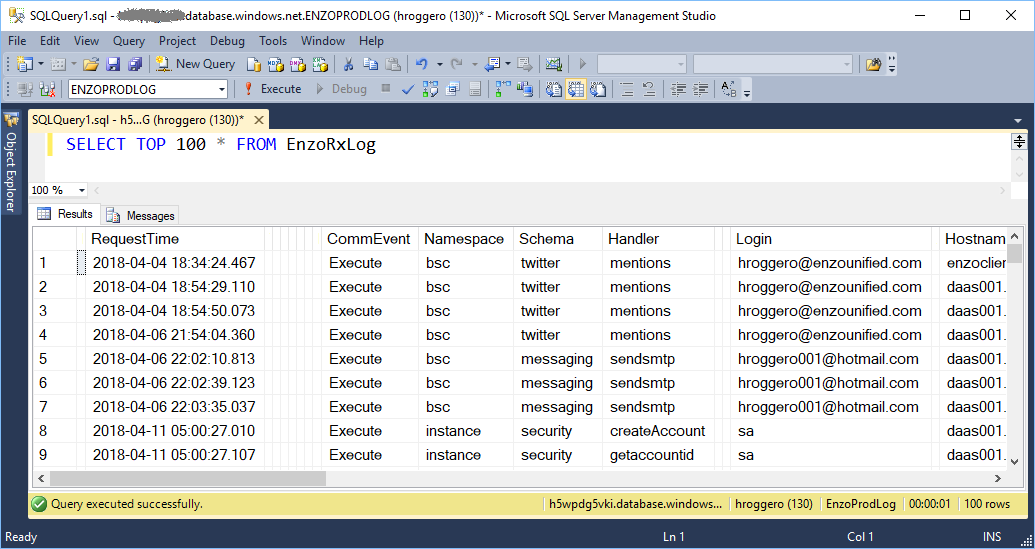Switch output to Results to File
Viewport: 1035px width, 549px height.
point(598,89)
